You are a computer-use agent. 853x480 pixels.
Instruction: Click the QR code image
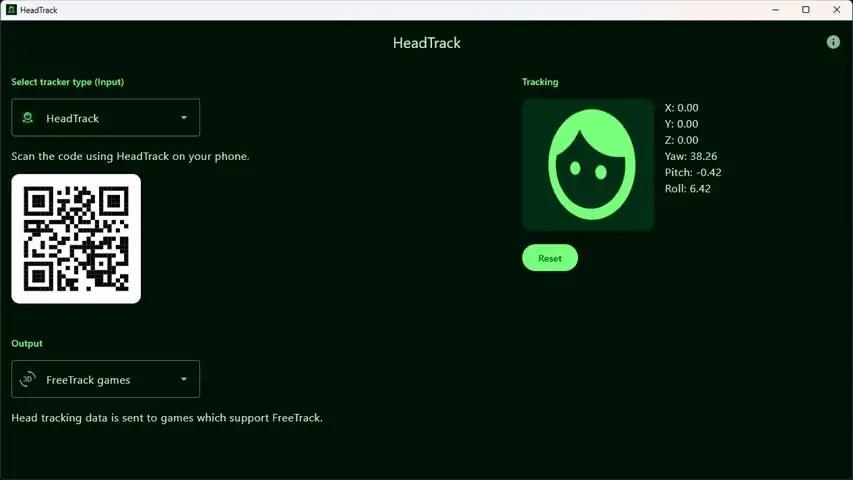[x=76, y=239]
